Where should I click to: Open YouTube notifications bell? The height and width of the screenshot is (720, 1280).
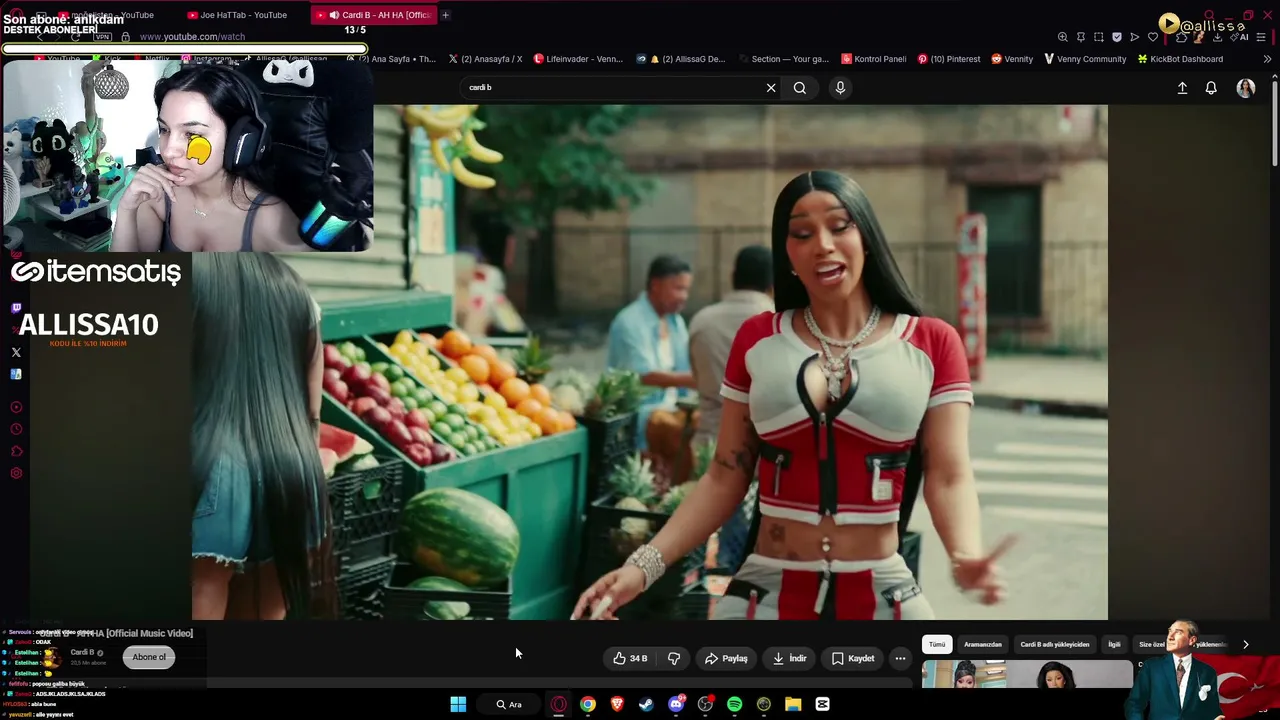pyautogui.click(x=1211, y=88)
